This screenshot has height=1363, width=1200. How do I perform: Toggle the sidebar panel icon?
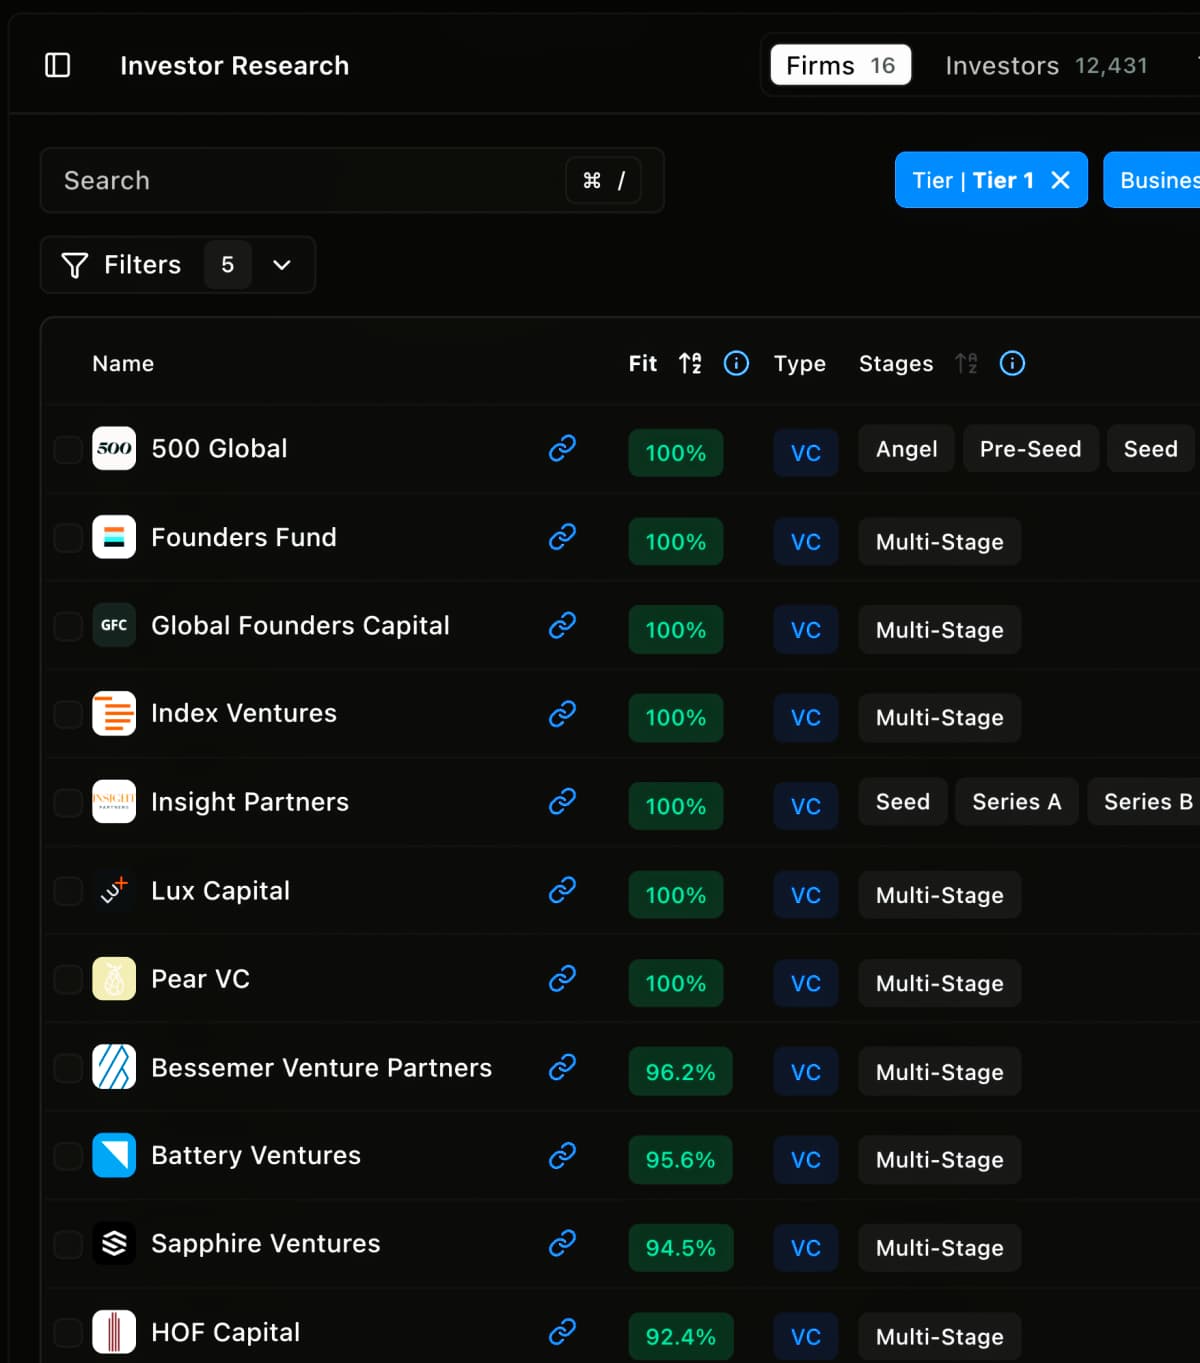(x=58, y=66)
